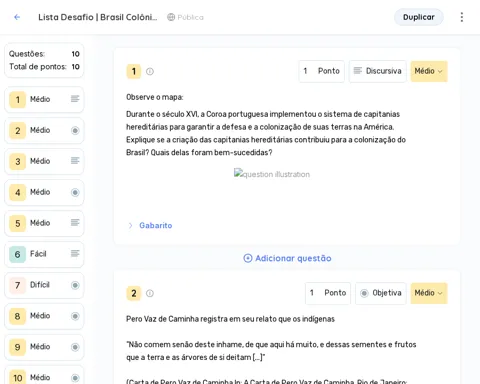
Task: Select question 2 Médio in sidebar
Action: [44, 130]
